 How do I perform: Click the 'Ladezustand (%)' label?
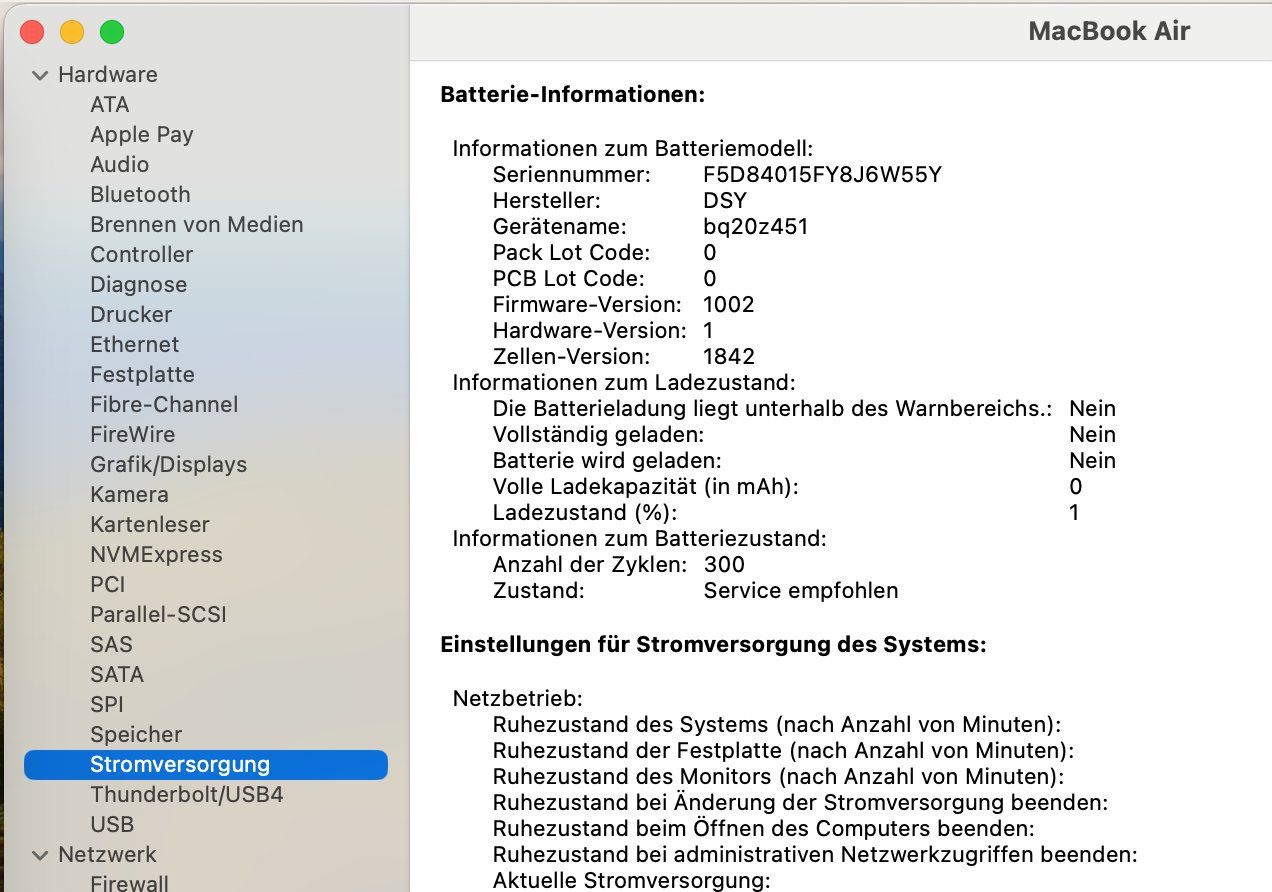[x=585, y=513]
